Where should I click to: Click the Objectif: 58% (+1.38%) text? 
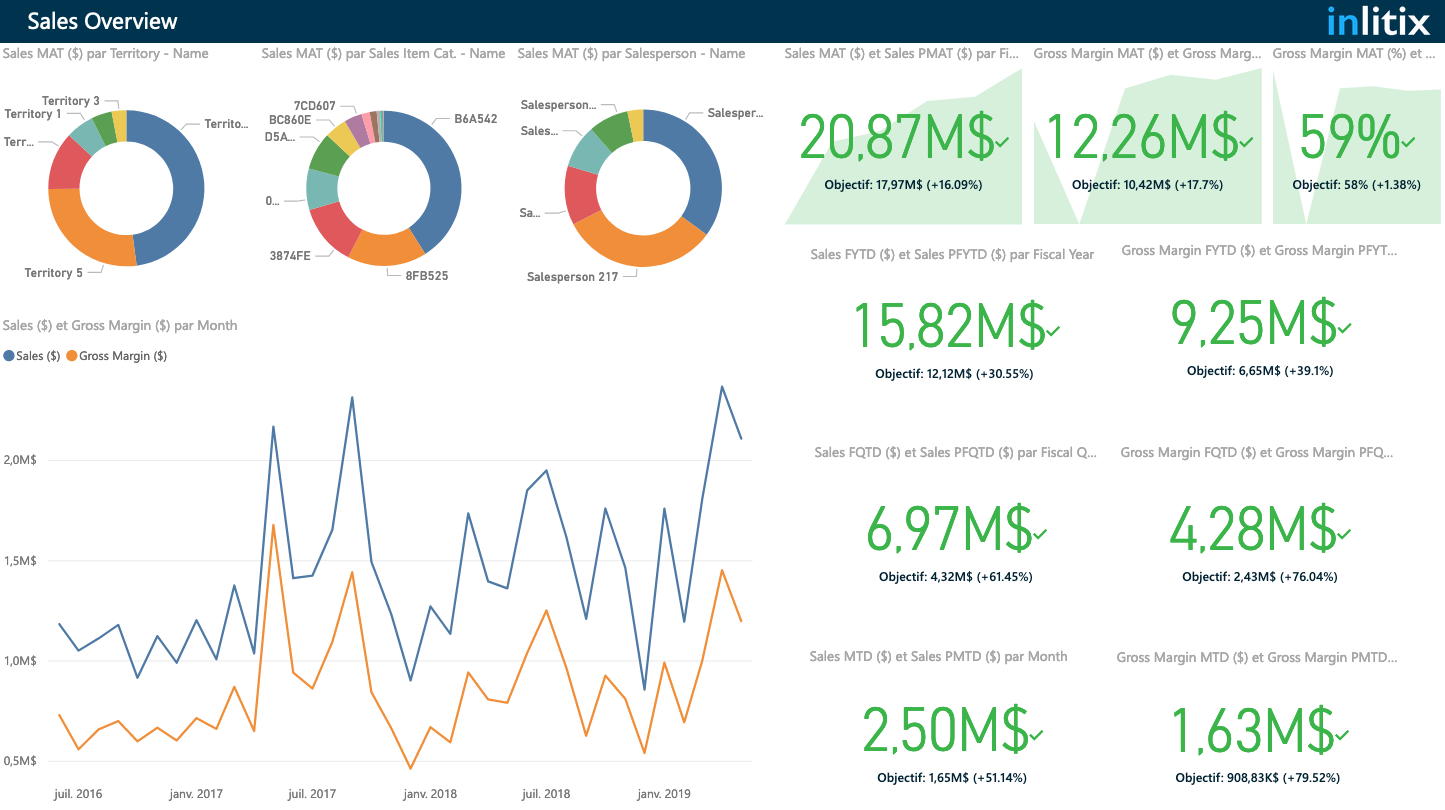point(1356,185)
